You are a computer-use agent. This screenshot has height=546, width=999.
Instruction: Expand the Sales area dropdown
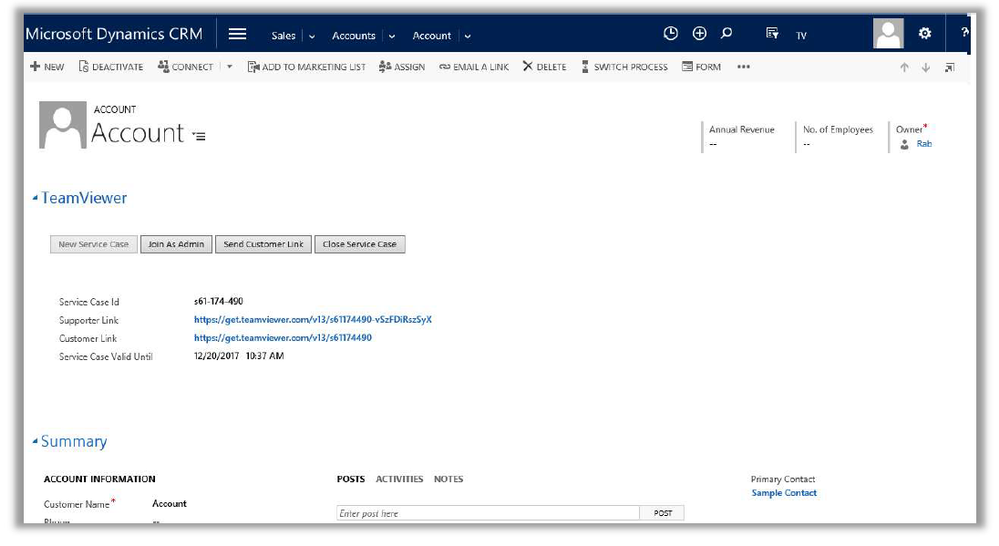312,36
